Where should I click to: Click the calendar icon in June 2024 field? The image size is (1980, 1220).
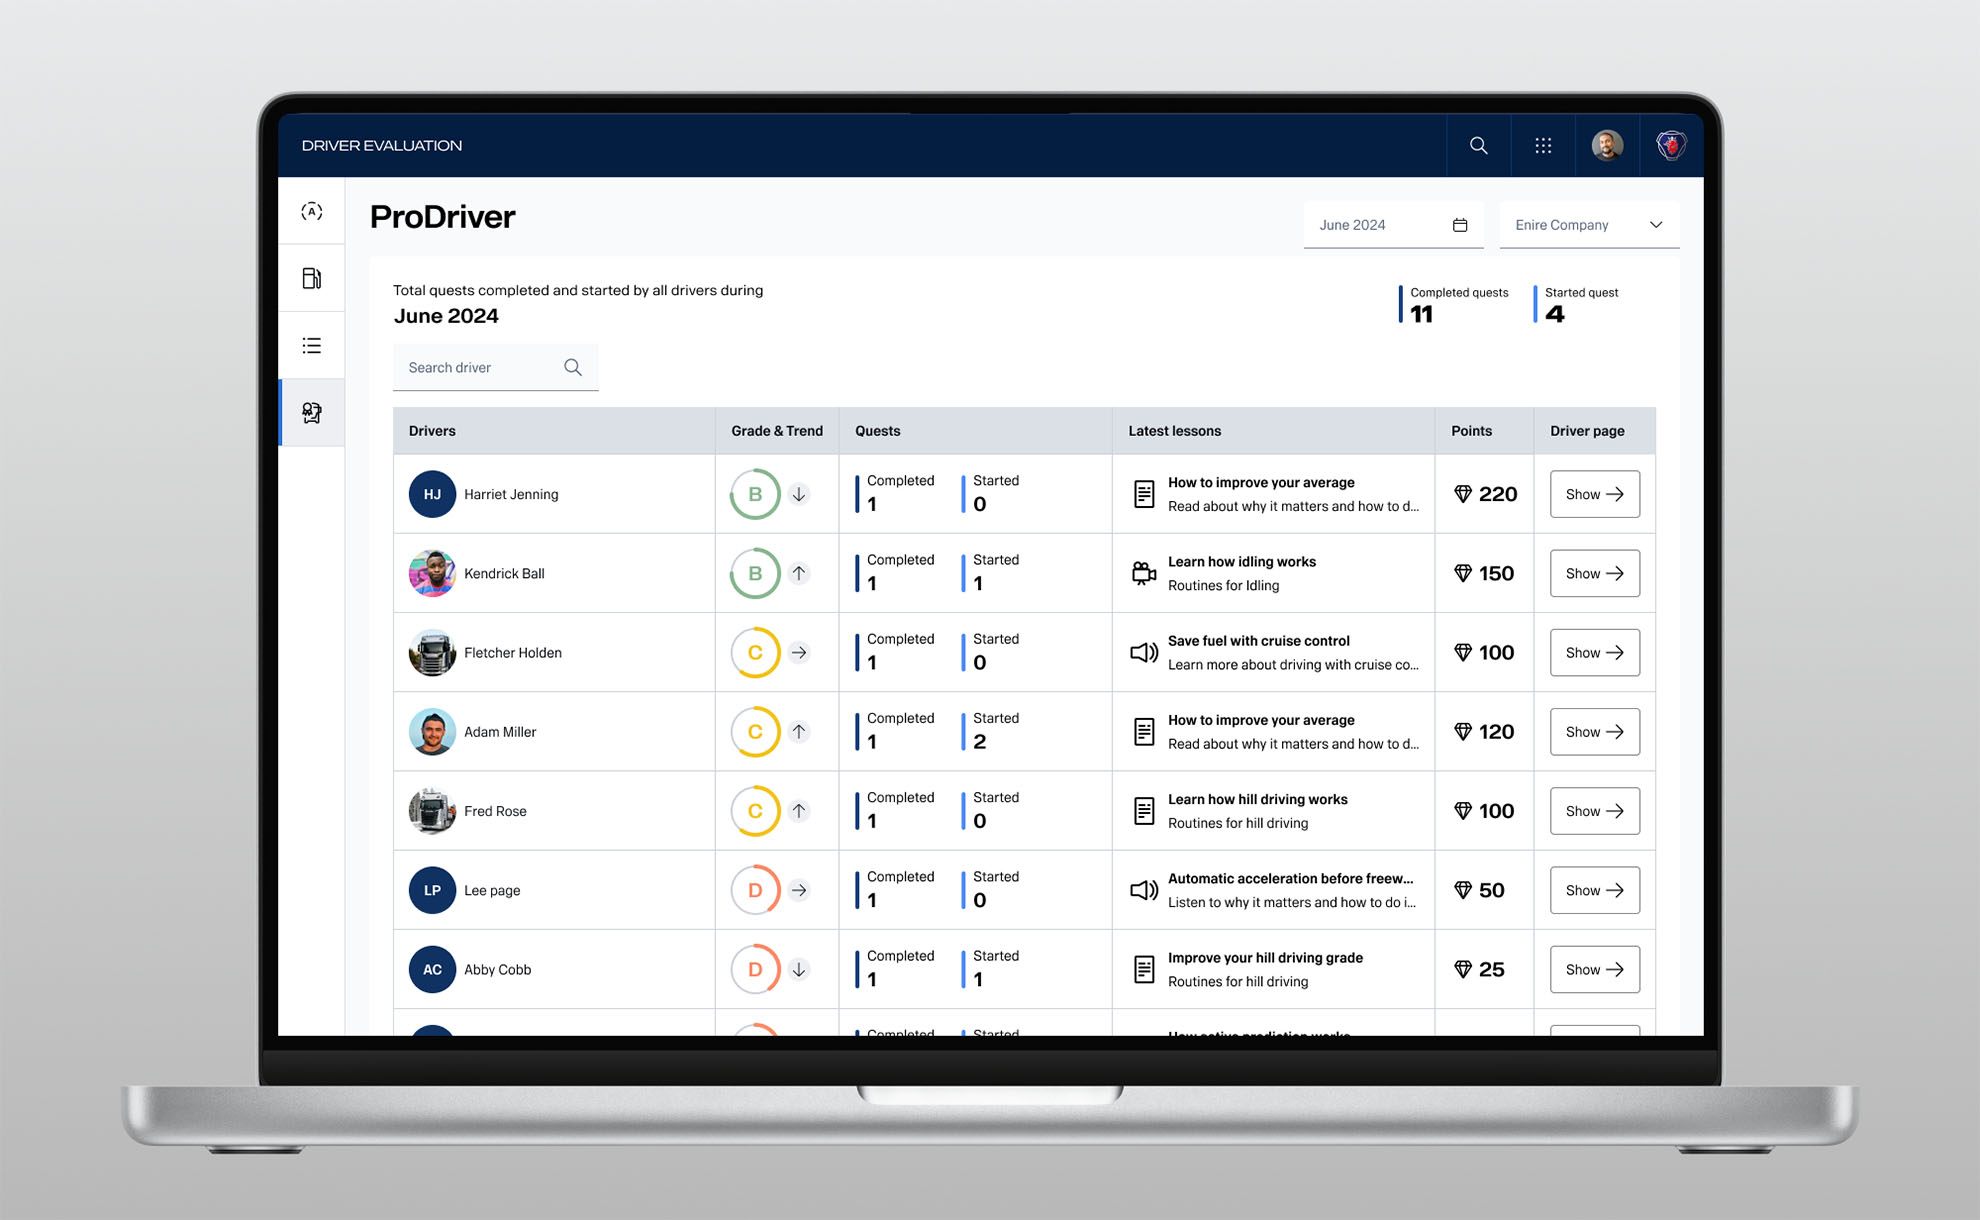point(1460,225)
